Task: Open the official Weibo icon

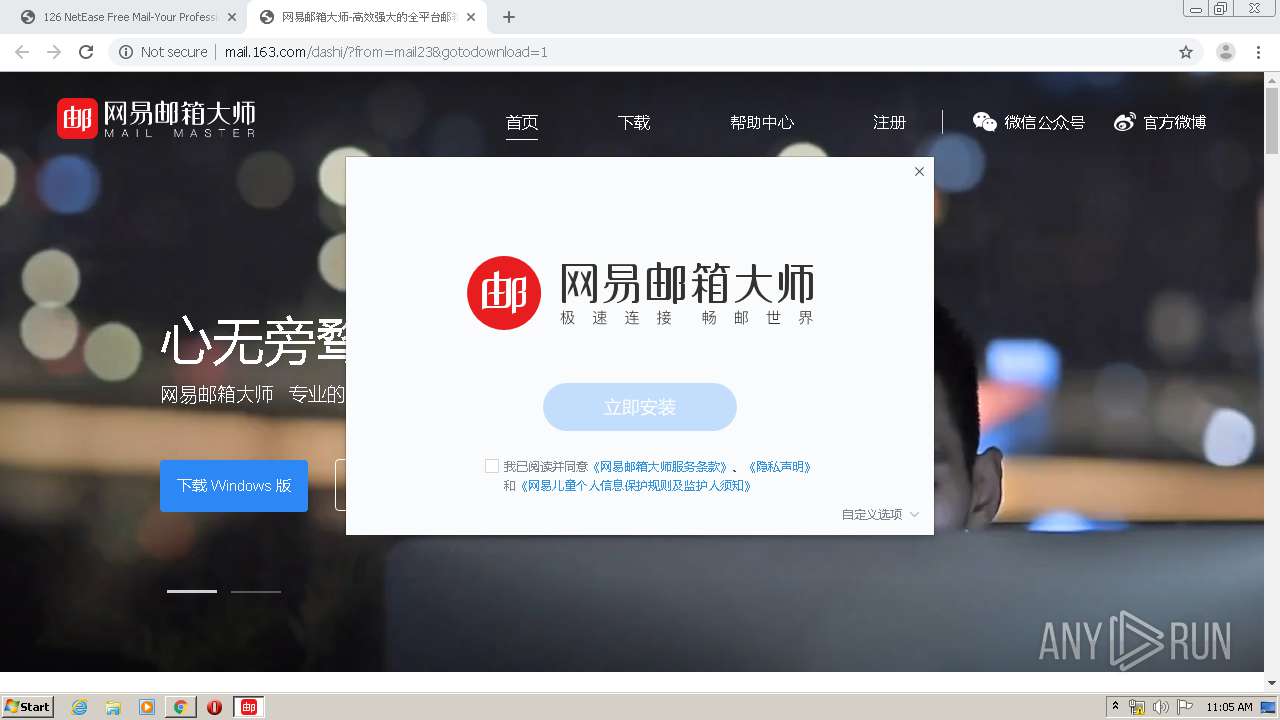Action: [x=1125, y=122]
